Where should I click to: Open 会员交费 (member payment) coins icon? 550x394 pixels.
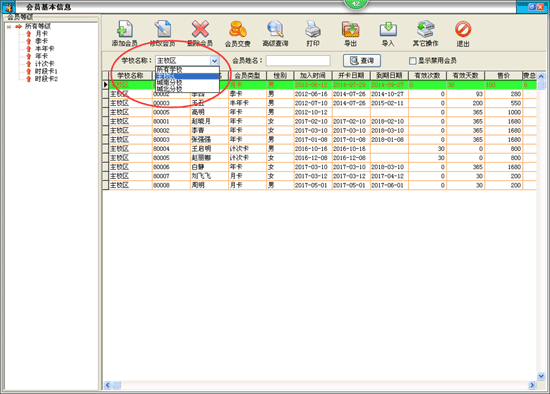238,29
